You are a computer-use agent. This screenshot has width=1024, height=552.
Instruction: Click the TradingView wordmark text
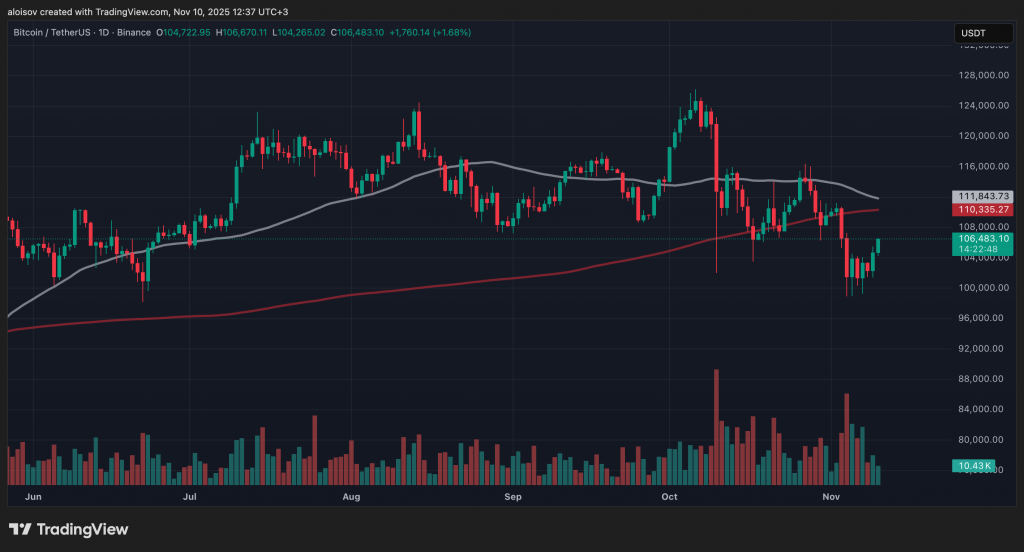point(82,529)
